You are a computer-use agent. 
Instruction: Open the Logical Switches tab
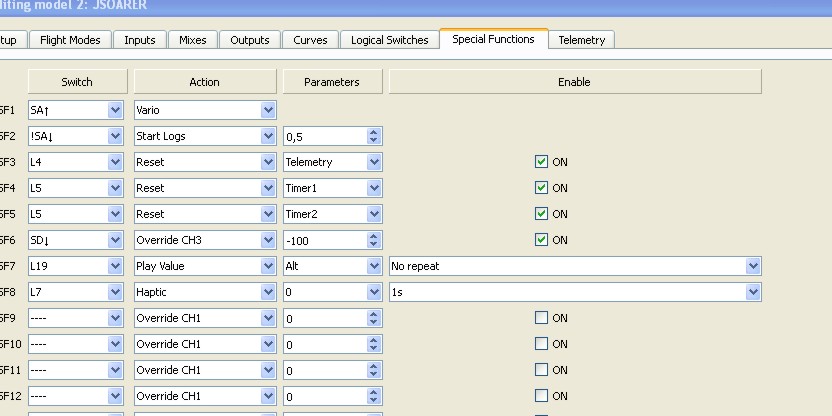pyautogui.click(x=389, y=40)
